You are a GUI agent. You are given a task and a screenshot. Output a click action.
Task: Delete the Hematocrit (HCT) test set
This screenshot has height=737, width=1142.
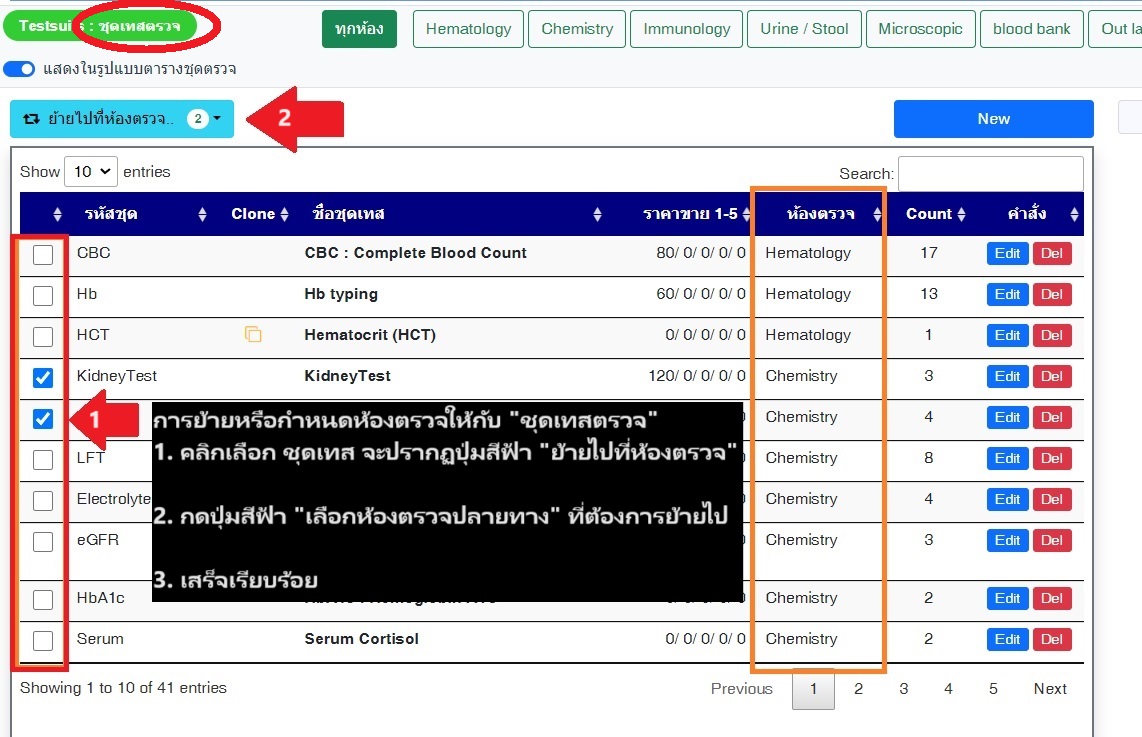pyautogui.click(x=1052, y=335)
